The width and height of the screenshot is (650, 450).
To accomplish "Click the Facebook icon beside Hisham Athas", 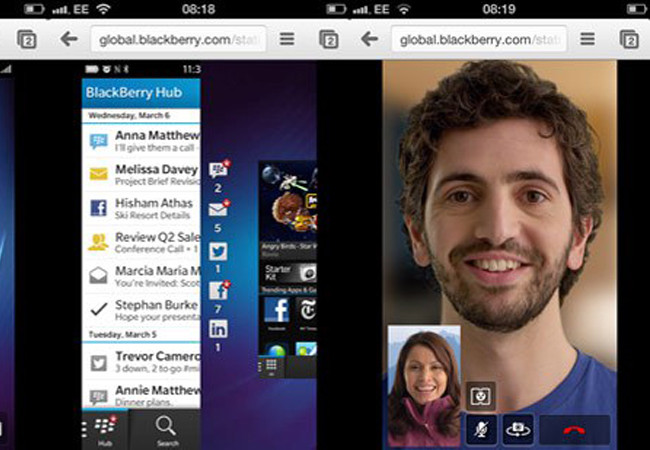I will (99, 208).
